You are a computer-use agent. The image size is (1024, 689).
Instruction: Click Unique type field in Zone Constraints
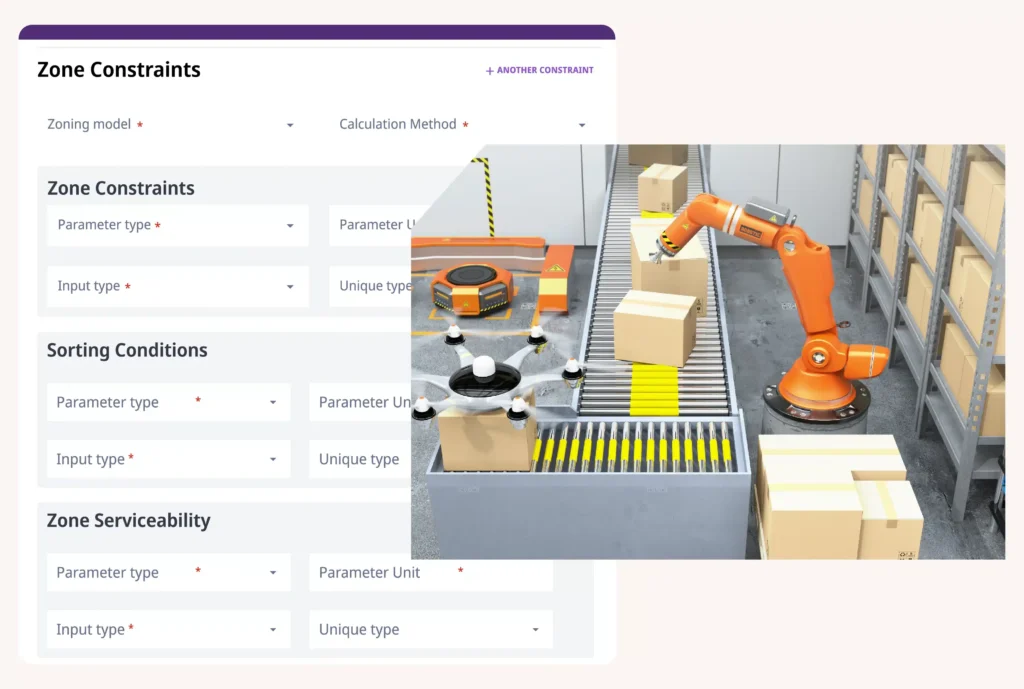tap(371, 287)
